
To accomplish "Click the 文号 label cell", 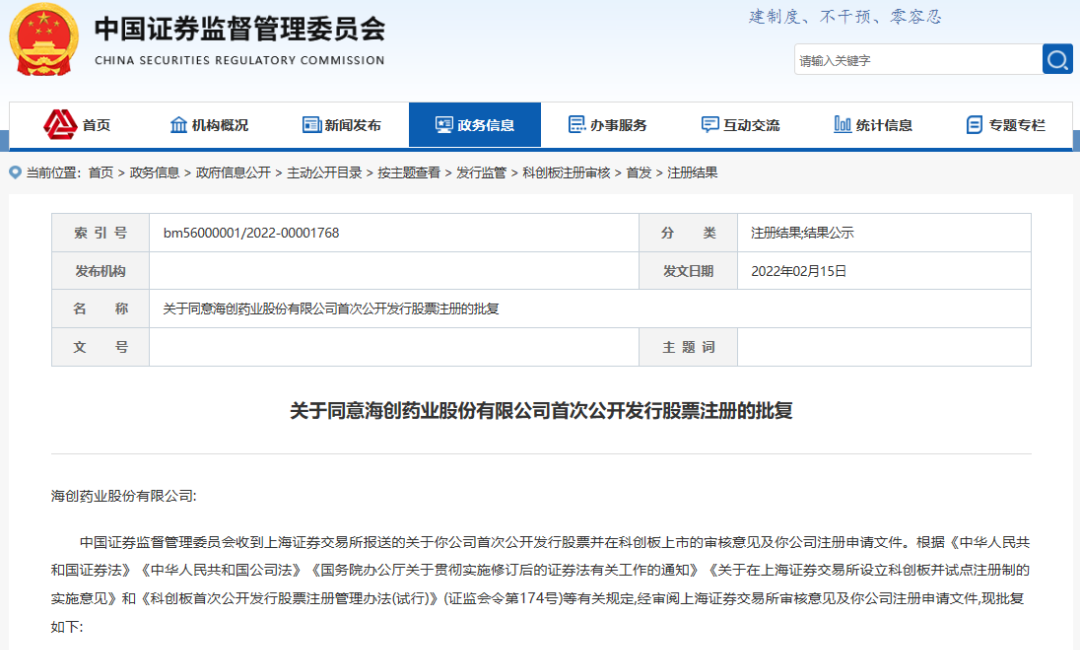I will [x=101, y=347].
